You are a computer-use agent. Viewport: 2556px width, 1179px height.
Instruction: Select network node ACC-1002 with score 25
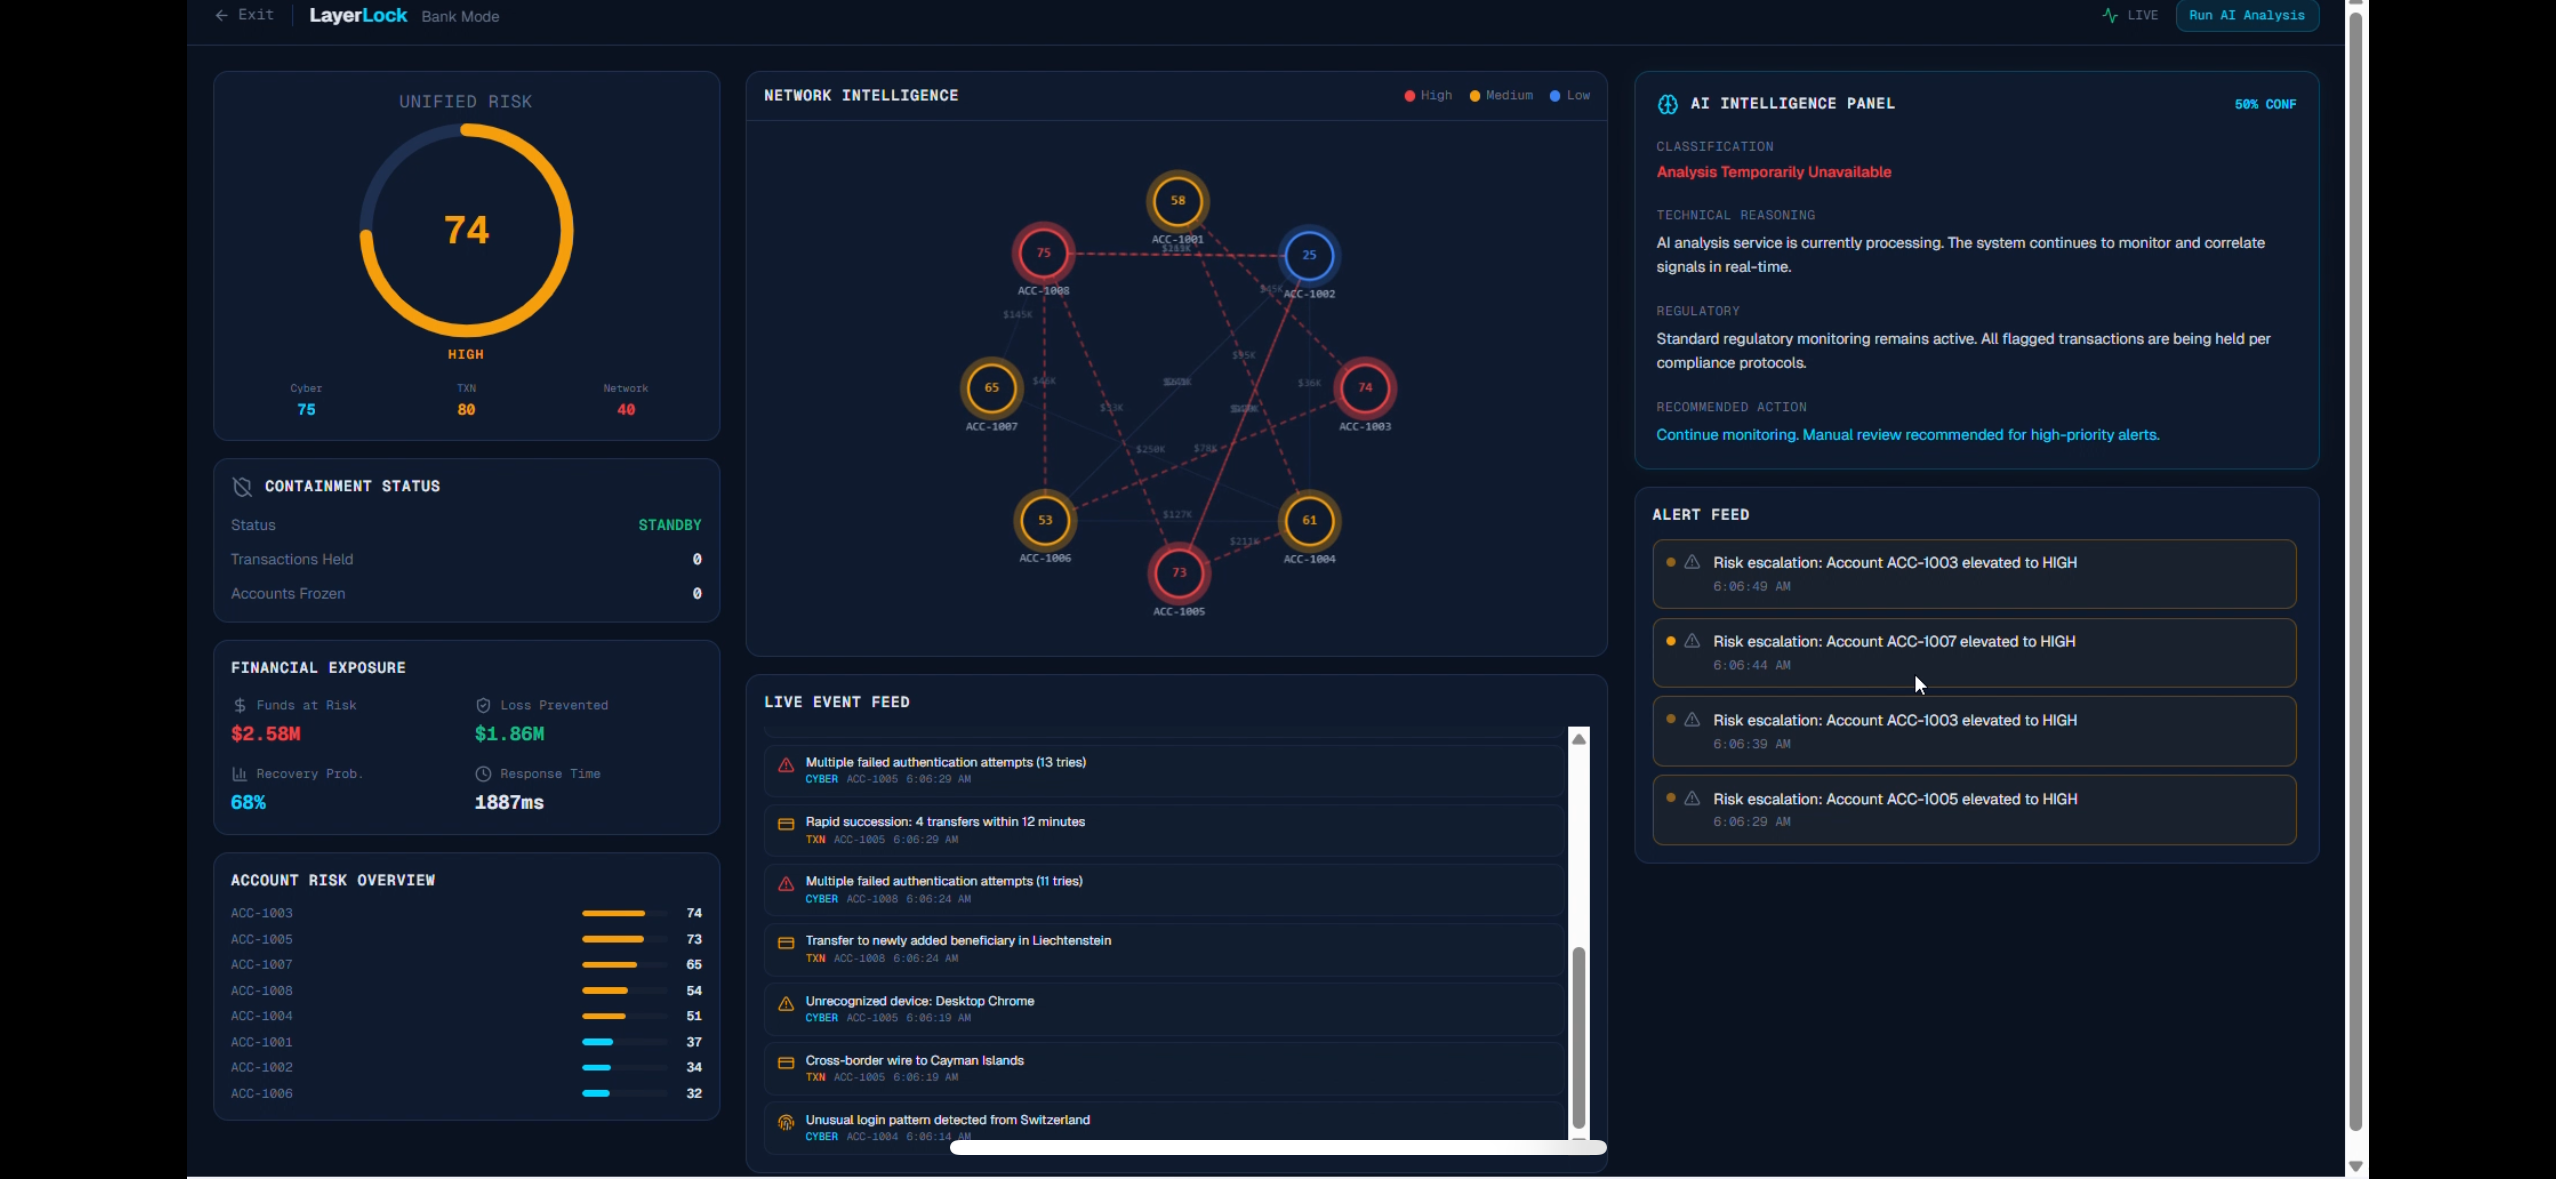[1308, 255]
